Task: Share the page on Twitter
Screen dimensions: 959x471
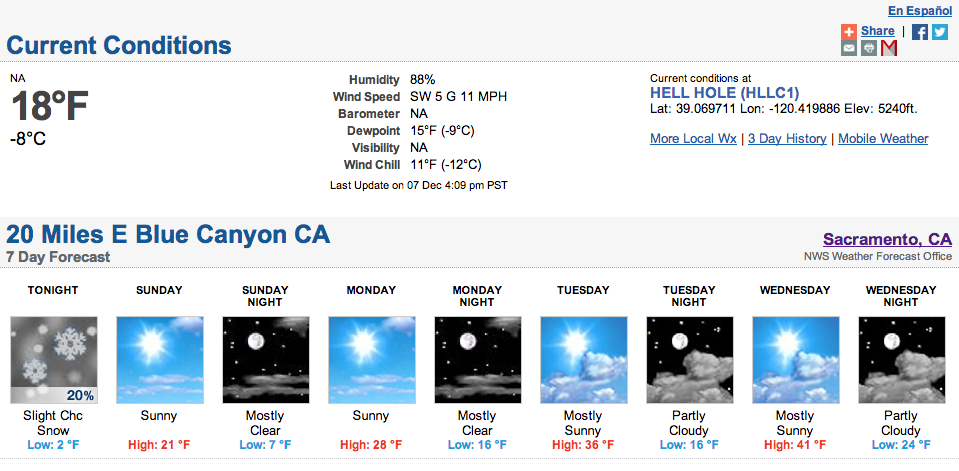Action: pyautogui.click(x=940, y=32)
